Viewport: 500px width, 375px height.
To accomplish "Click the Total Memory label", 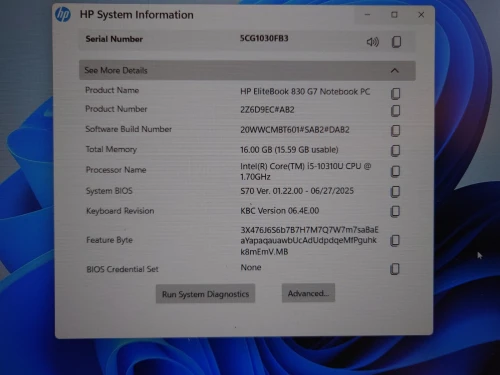I will pos(111,149).
